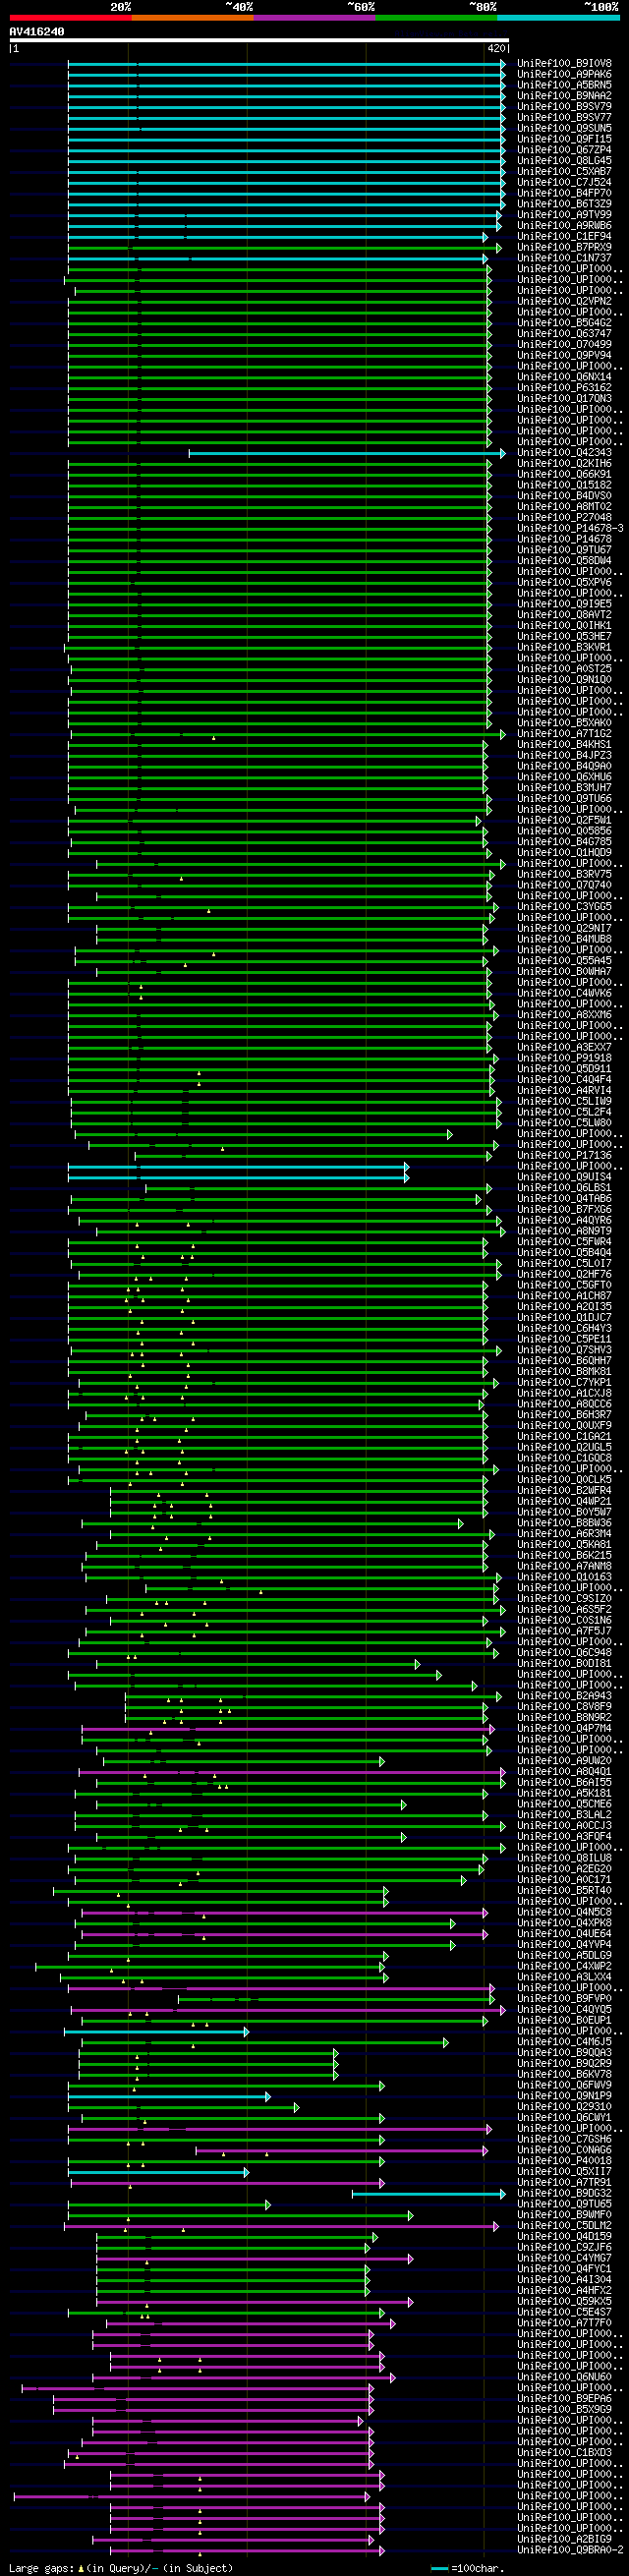Select the UniRef100_A9UW20 label
This screenshot has width=629, height=2576.
point(564,1761)
